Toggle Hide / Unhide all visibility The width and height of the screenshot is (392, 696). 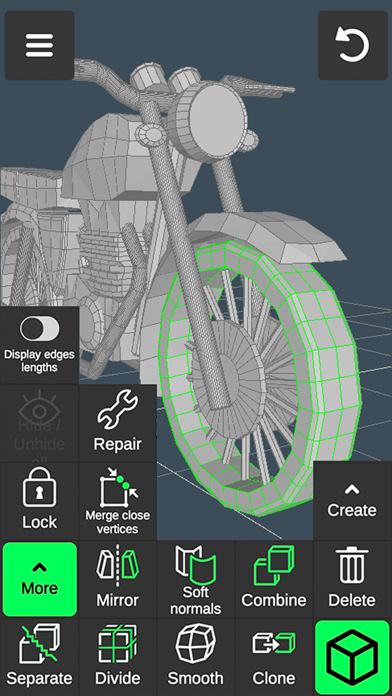point(40,423)
